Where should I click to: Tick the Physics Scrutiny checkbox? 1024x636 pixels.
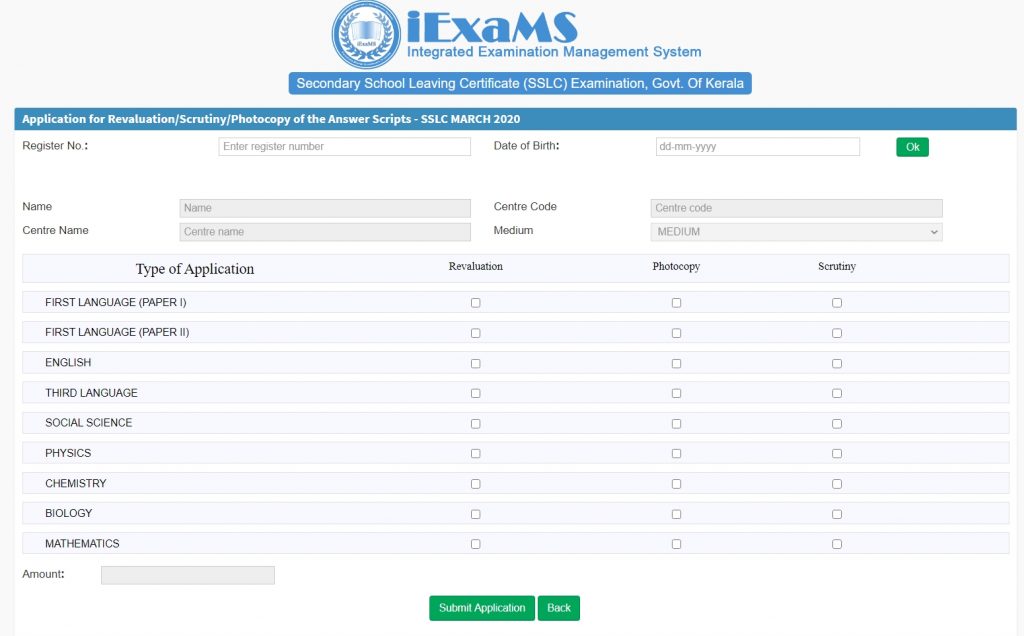tap(837, 453)
